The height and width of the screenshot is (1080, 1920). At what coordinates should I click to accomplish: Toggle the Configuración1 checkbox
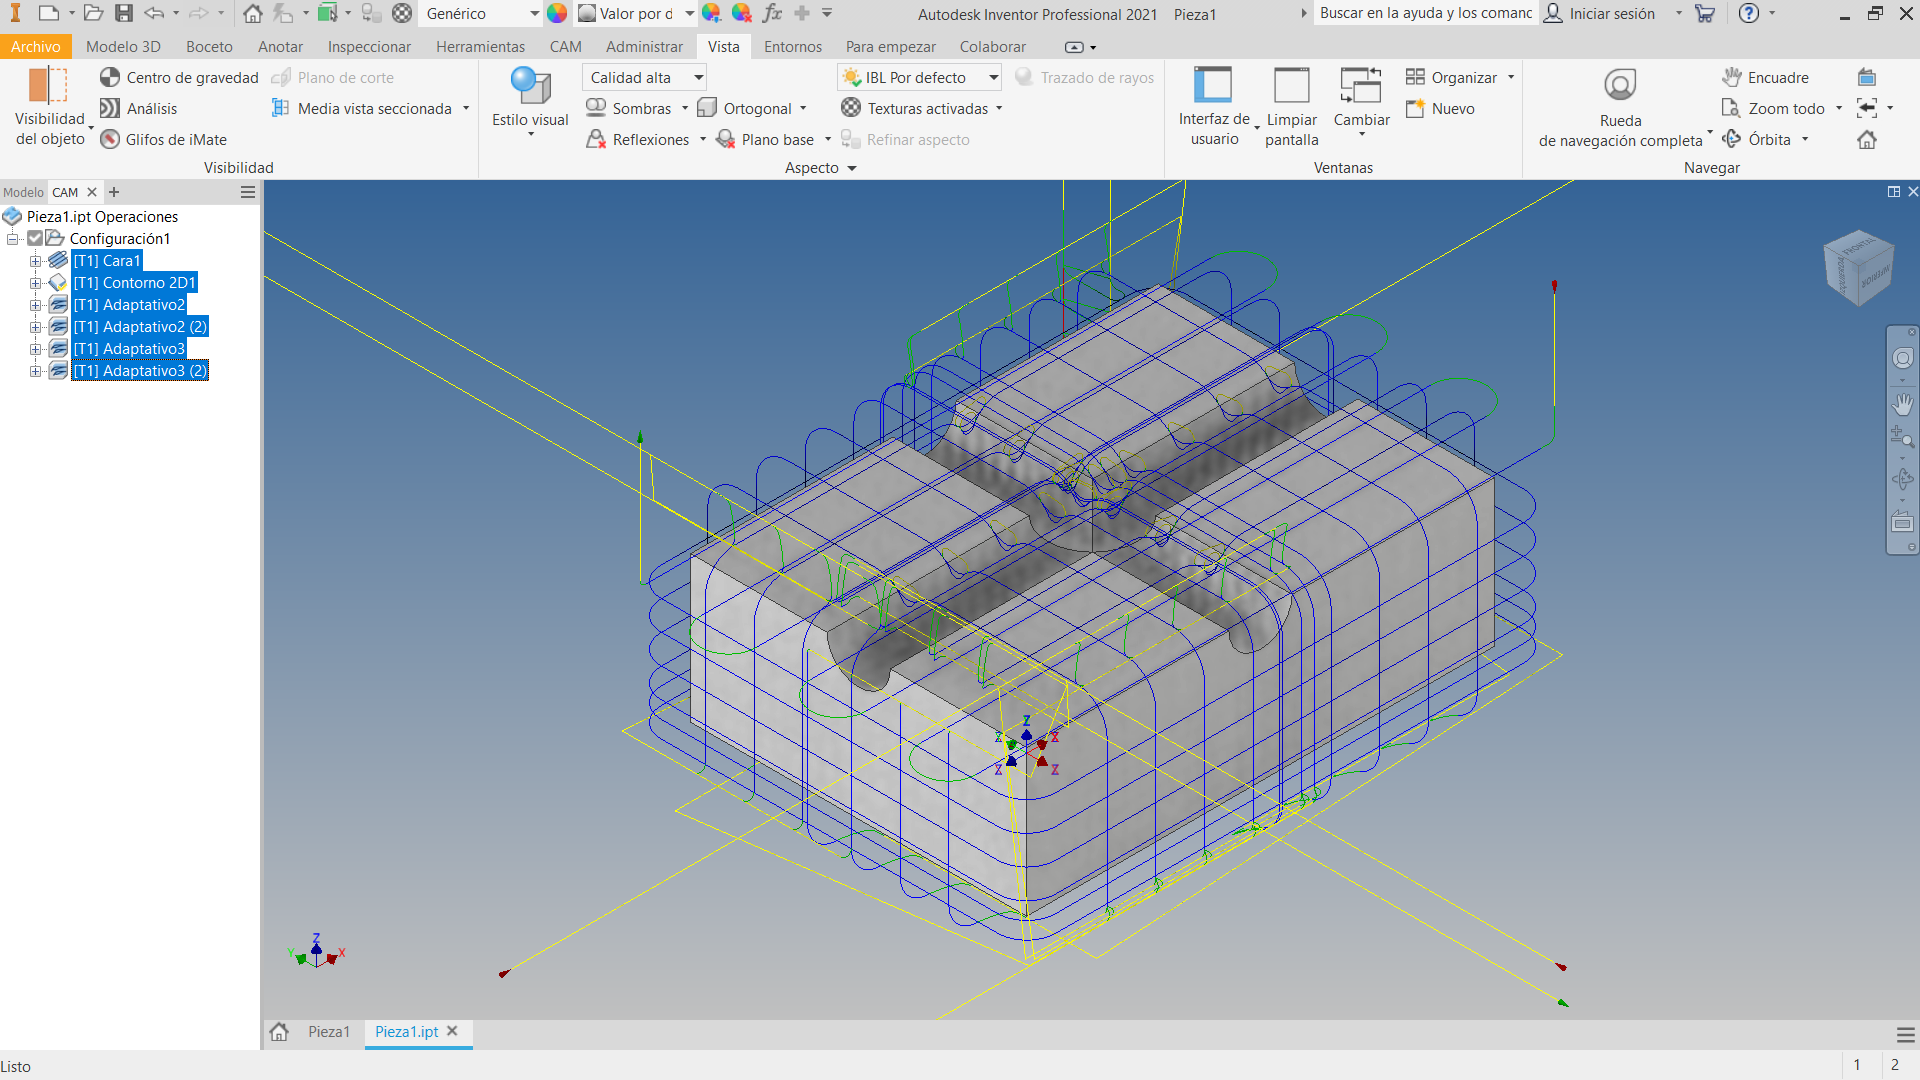(35, 238)
